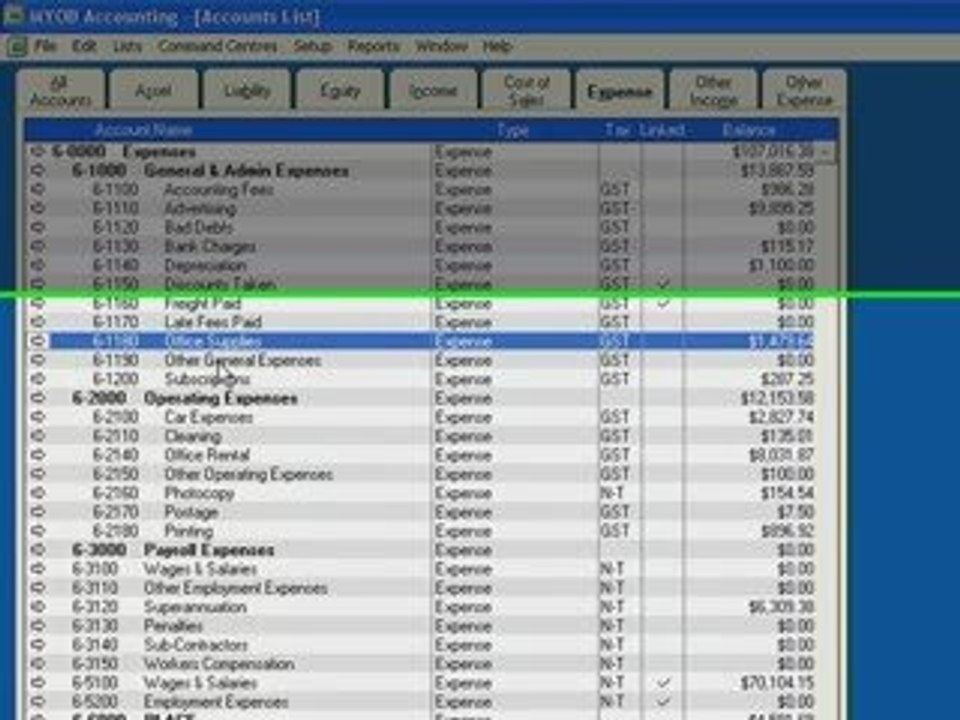Open the Help menu

[x=497, y=46]
